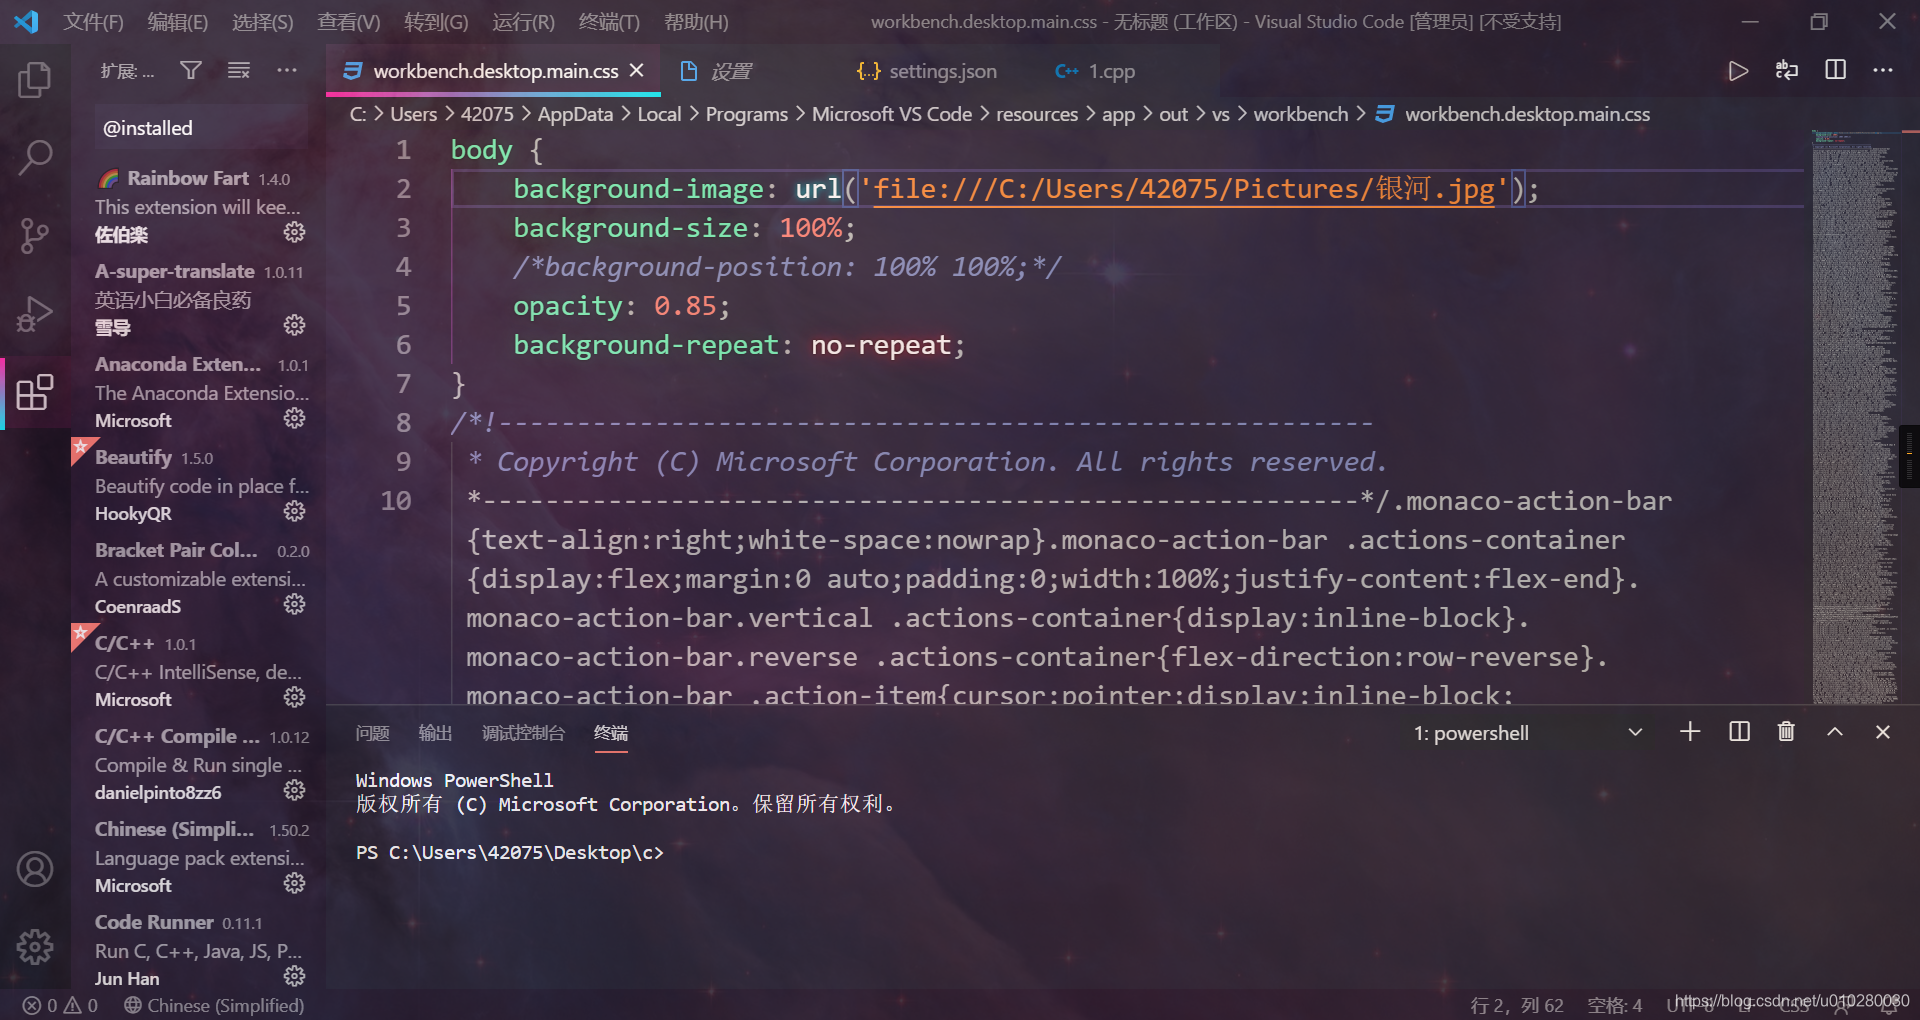This screenshot has height=1020, width=1920.
Task: Toggle the split editor layout button
Action: [x=1835, y=70]
